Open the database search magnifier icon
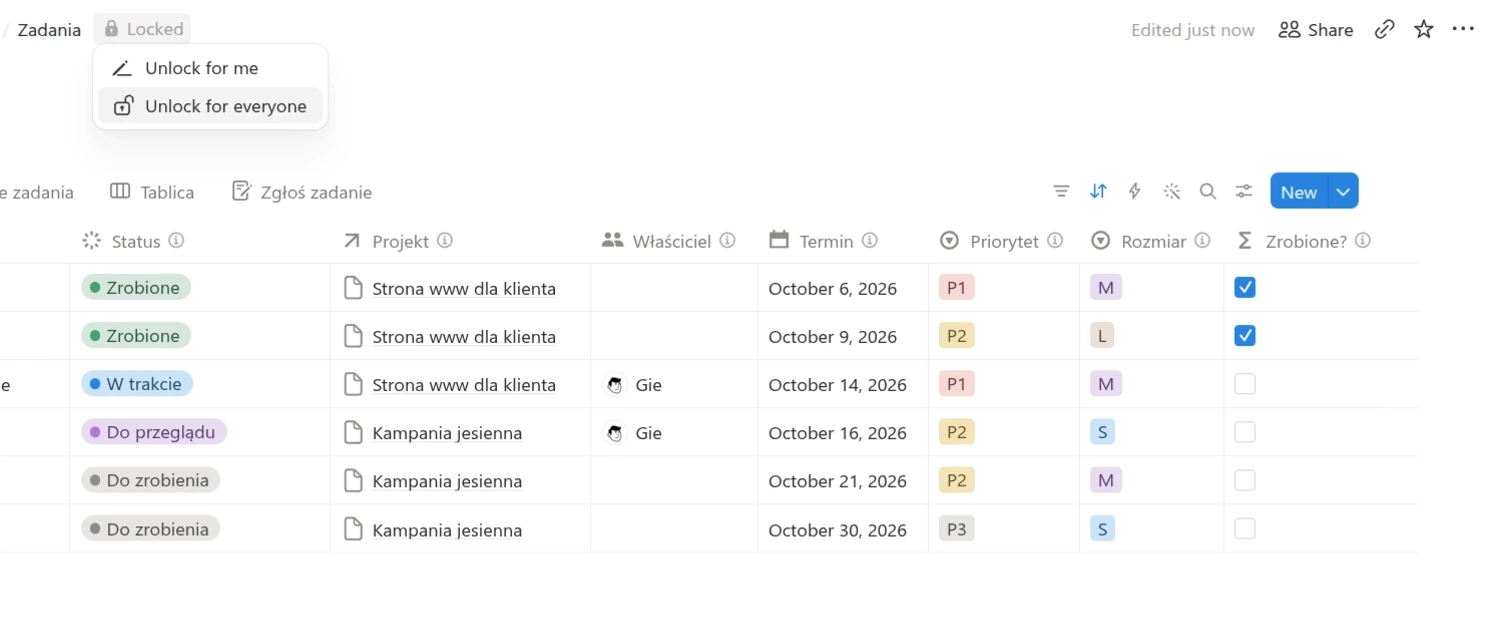 [x=1208, y=191]
